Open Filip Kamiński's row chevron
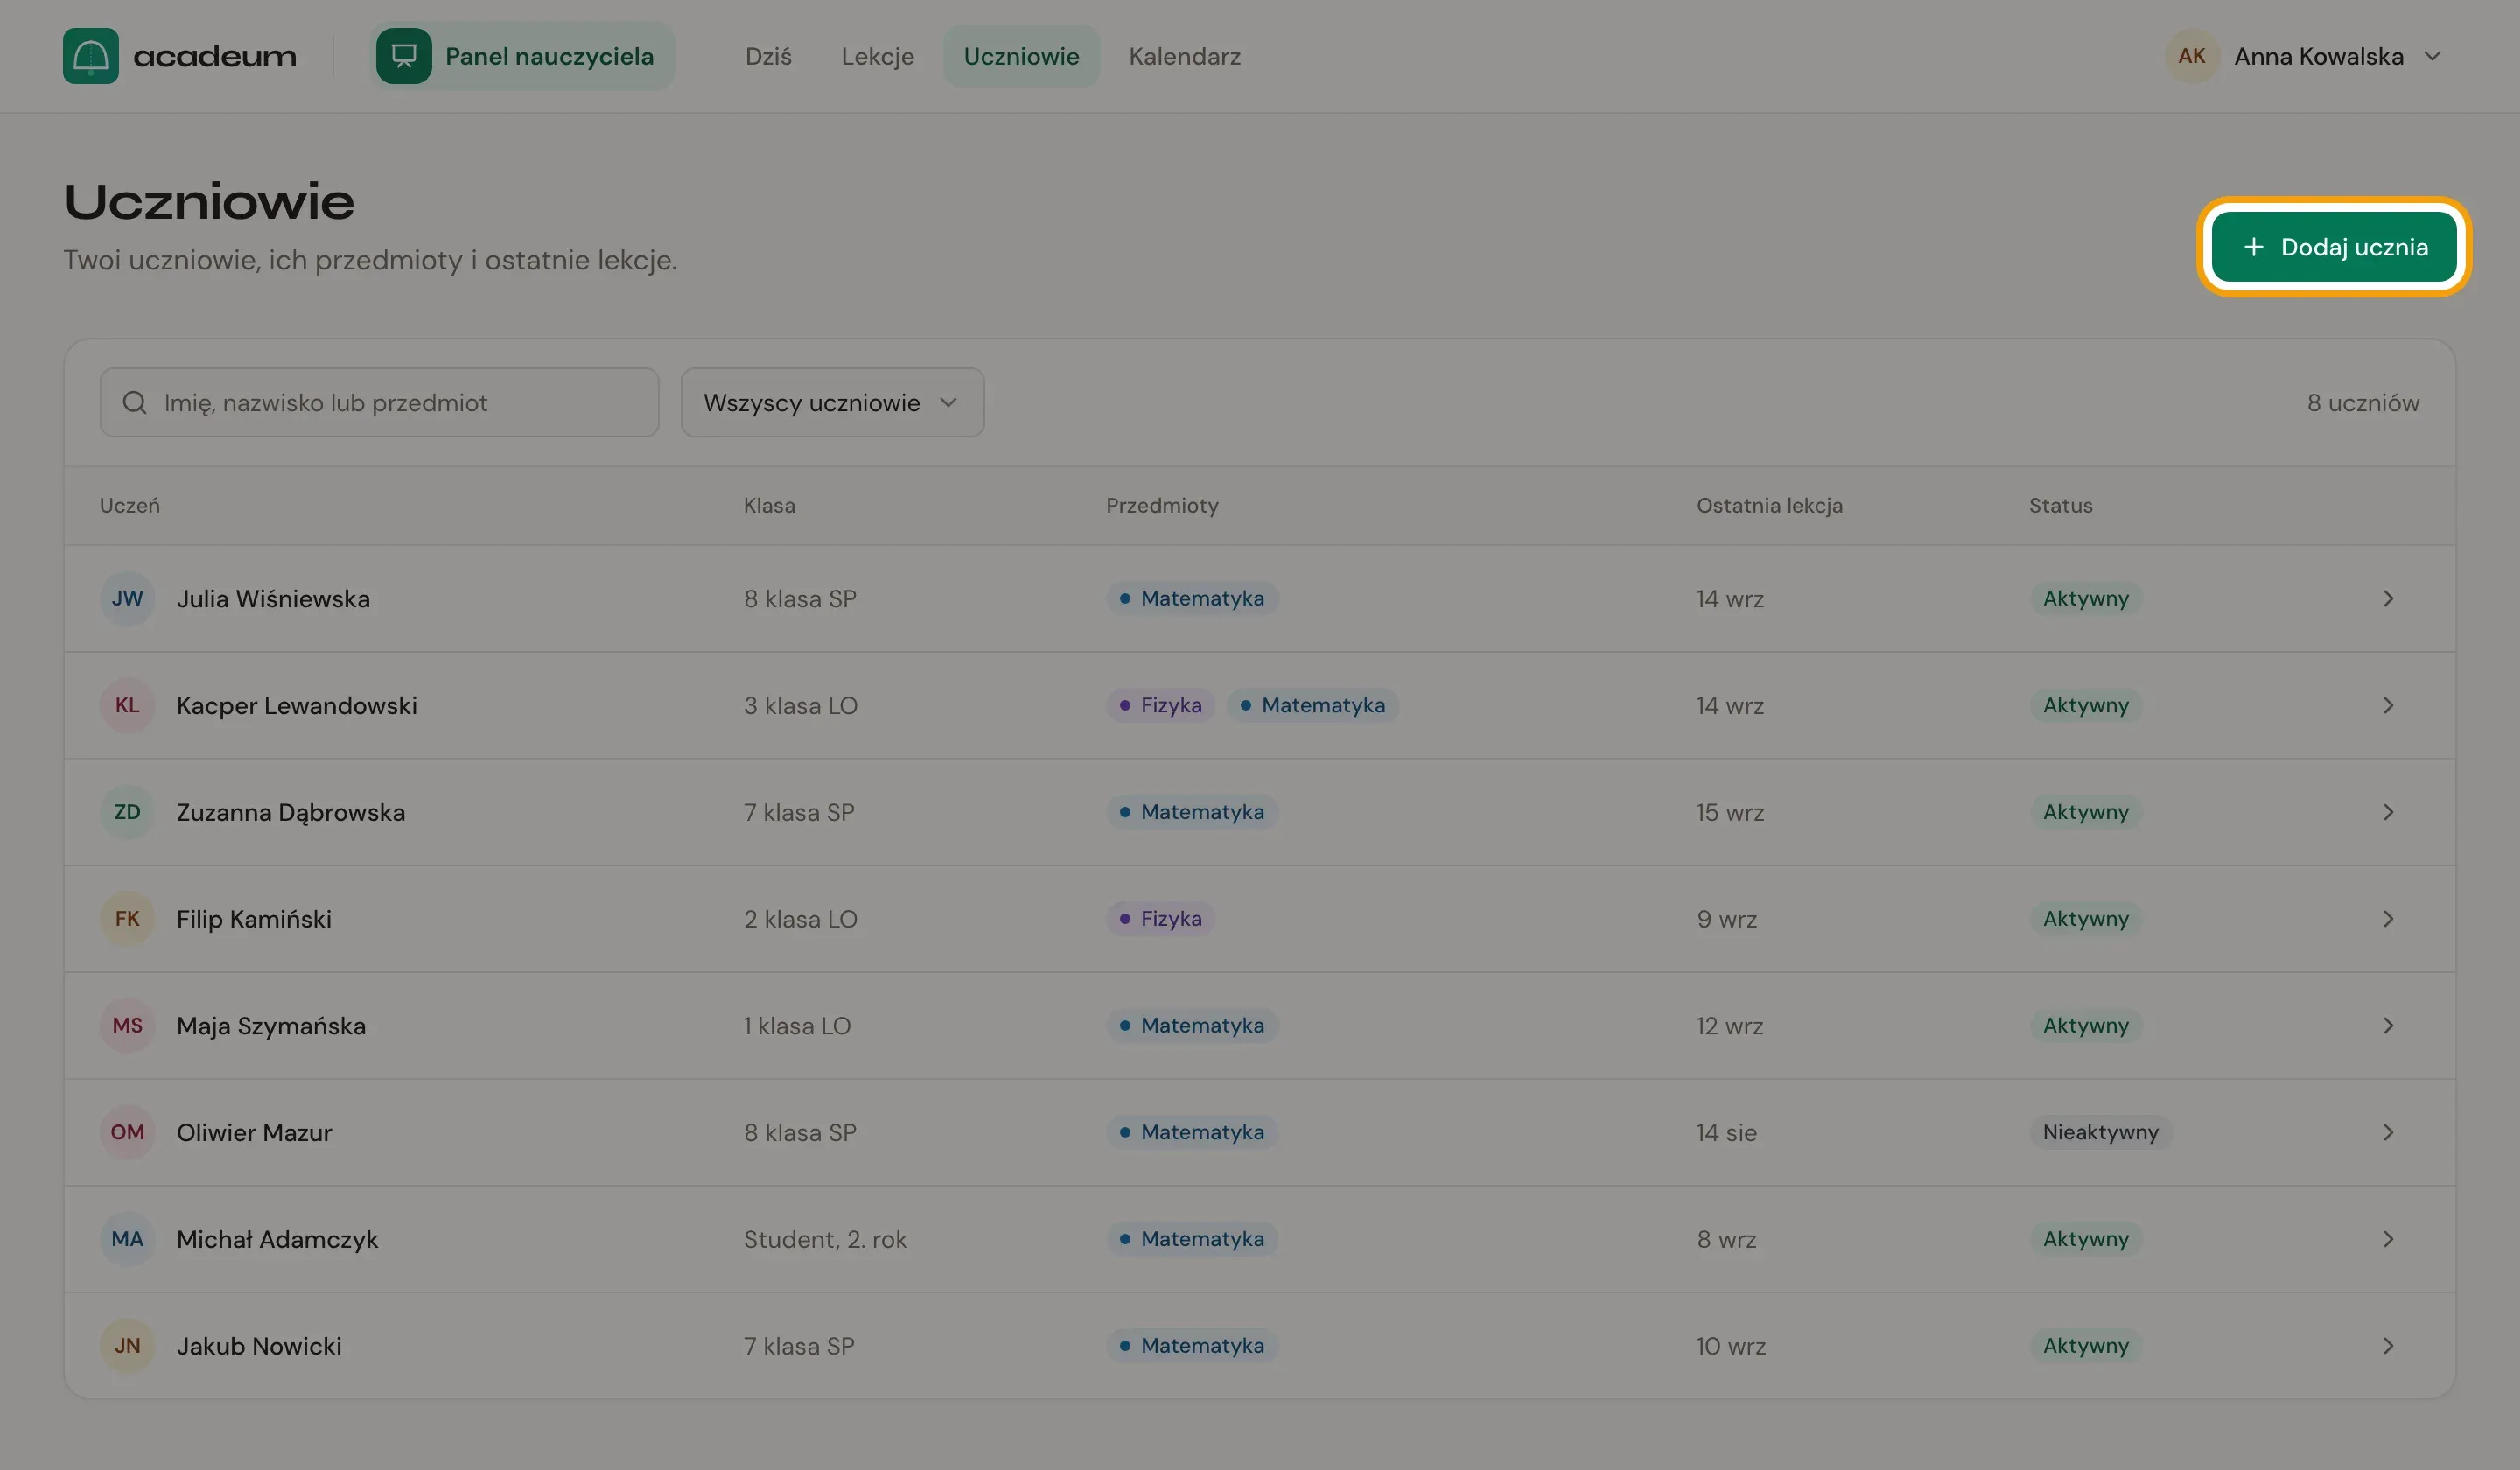The height and width of the screenshot is (1470, 2520). point(2388,918)
